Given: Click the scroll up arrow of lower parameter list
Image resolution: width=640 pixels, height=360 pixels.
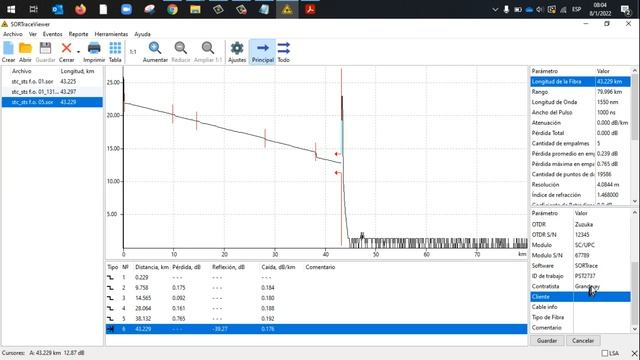Looking at the screenshot, I should [x=635, y=213].
